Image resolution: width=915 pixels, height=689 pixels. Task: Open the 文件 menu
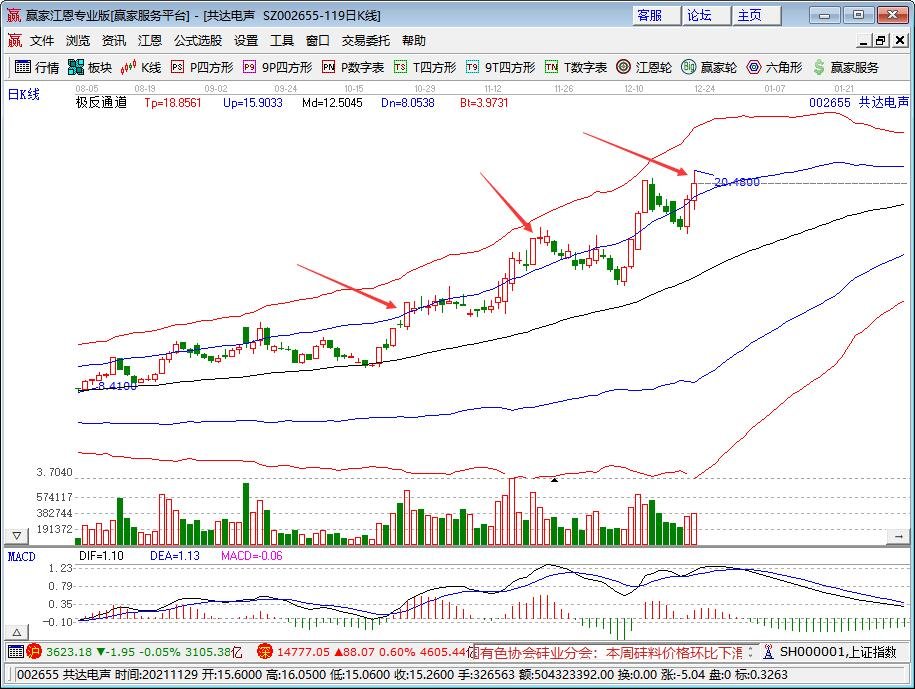click(42, 41)
